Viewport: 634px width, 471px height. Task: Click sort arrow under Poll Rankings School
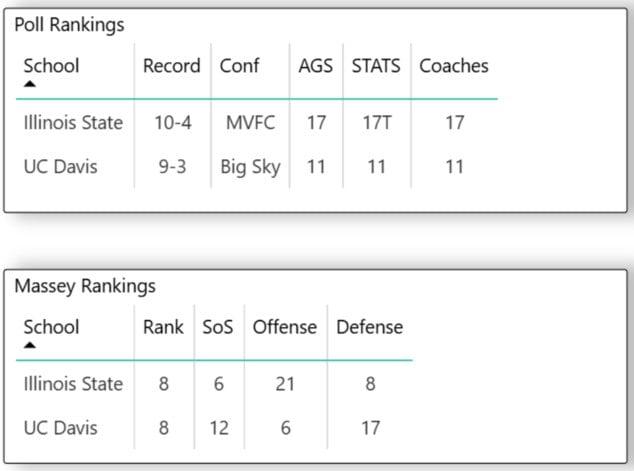pos(30,85)
